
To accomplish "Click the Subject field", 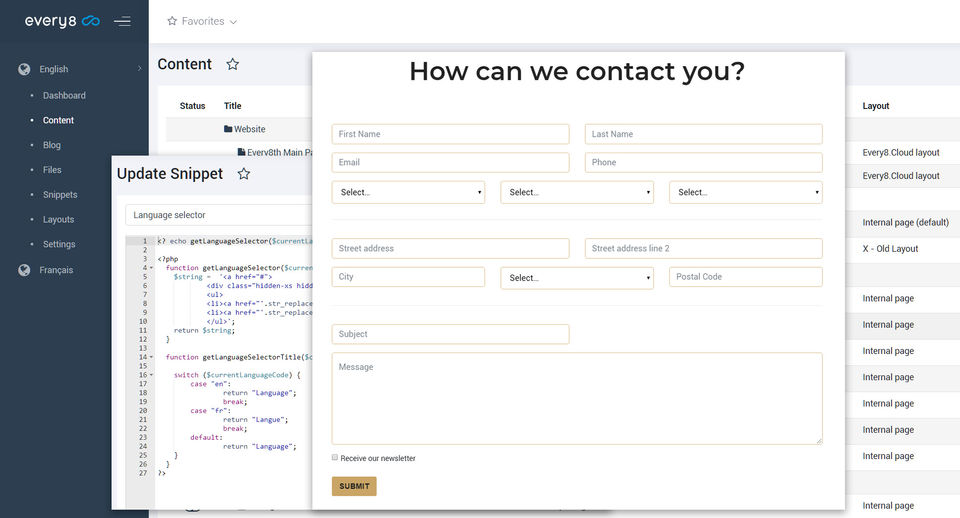I will [x=451, y=334].
